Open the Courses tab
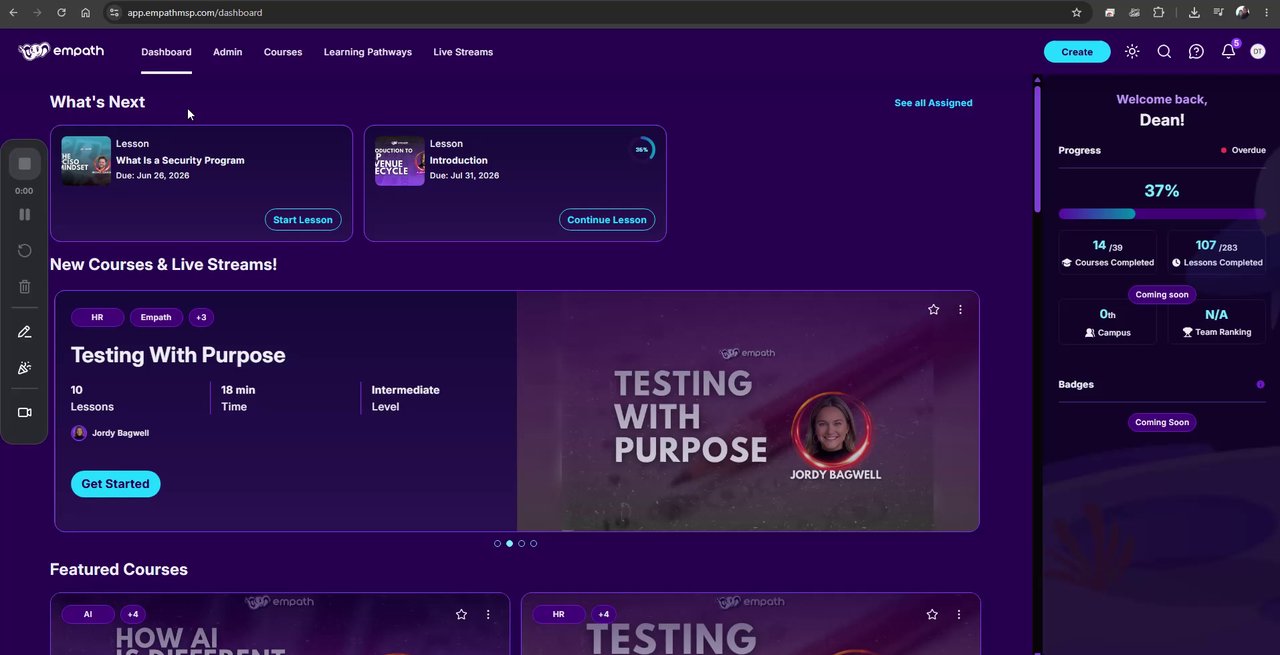 [283, 52]
